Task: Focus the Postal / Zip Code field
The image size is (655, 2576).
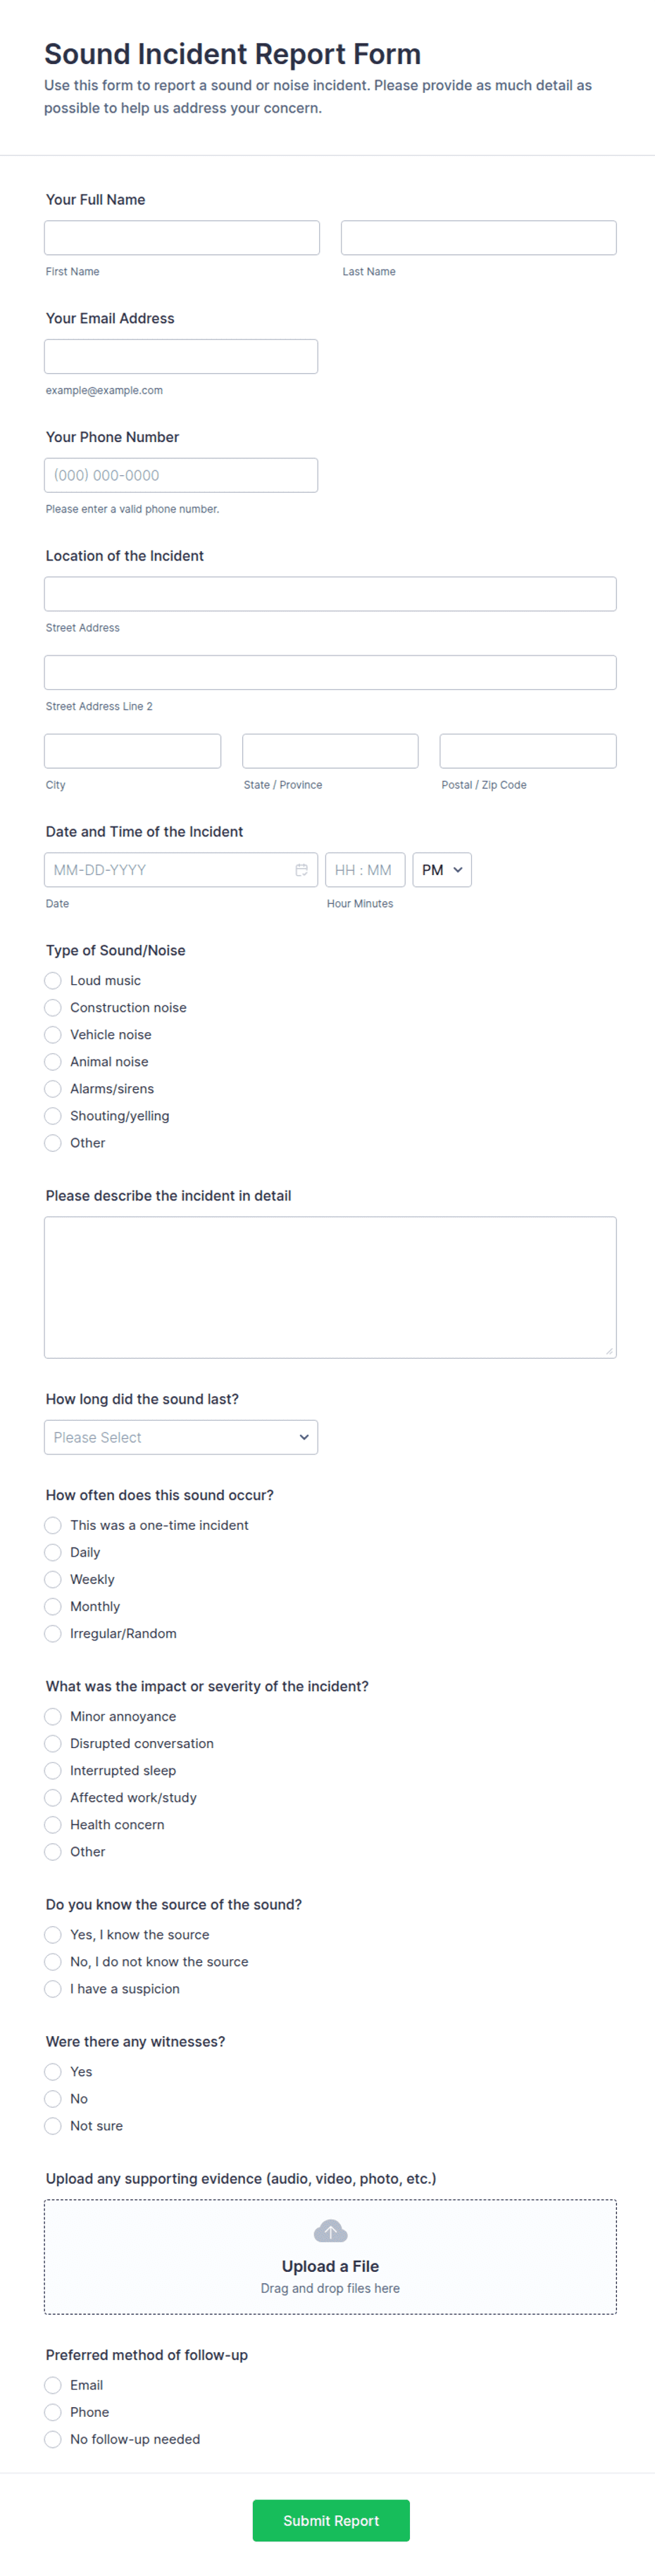Action: tap(528, 751)
